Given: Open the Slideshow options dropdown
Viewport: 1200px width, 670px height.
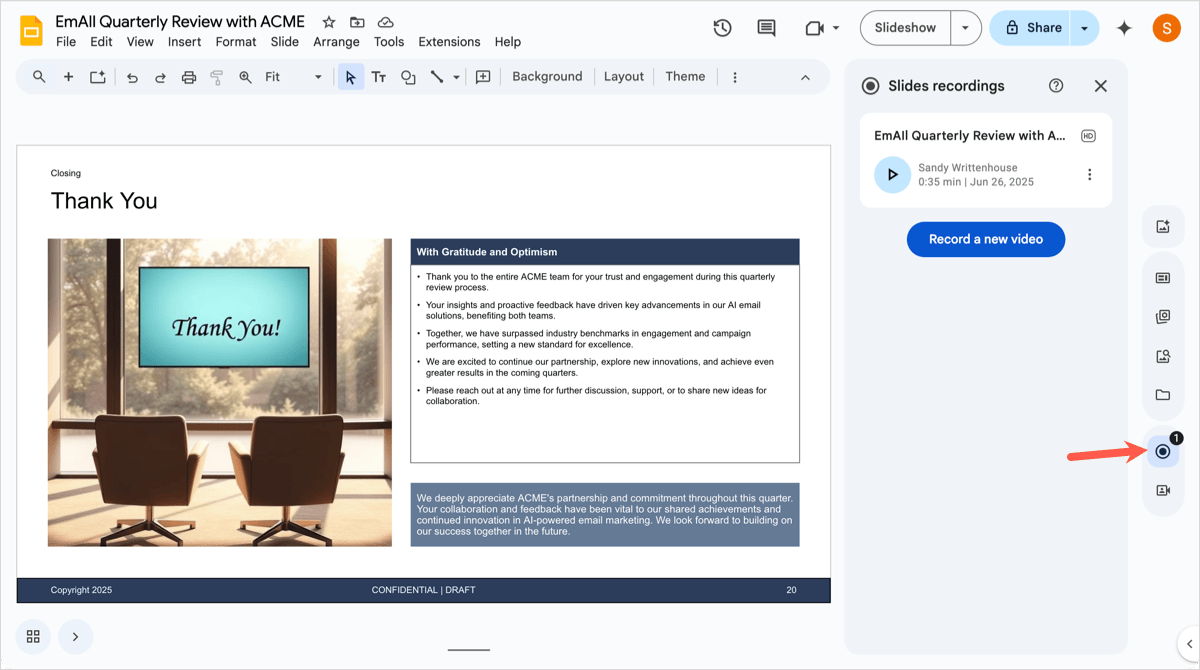Looking at the screenshot, I should pyautogui.click(x=965, y=28).
